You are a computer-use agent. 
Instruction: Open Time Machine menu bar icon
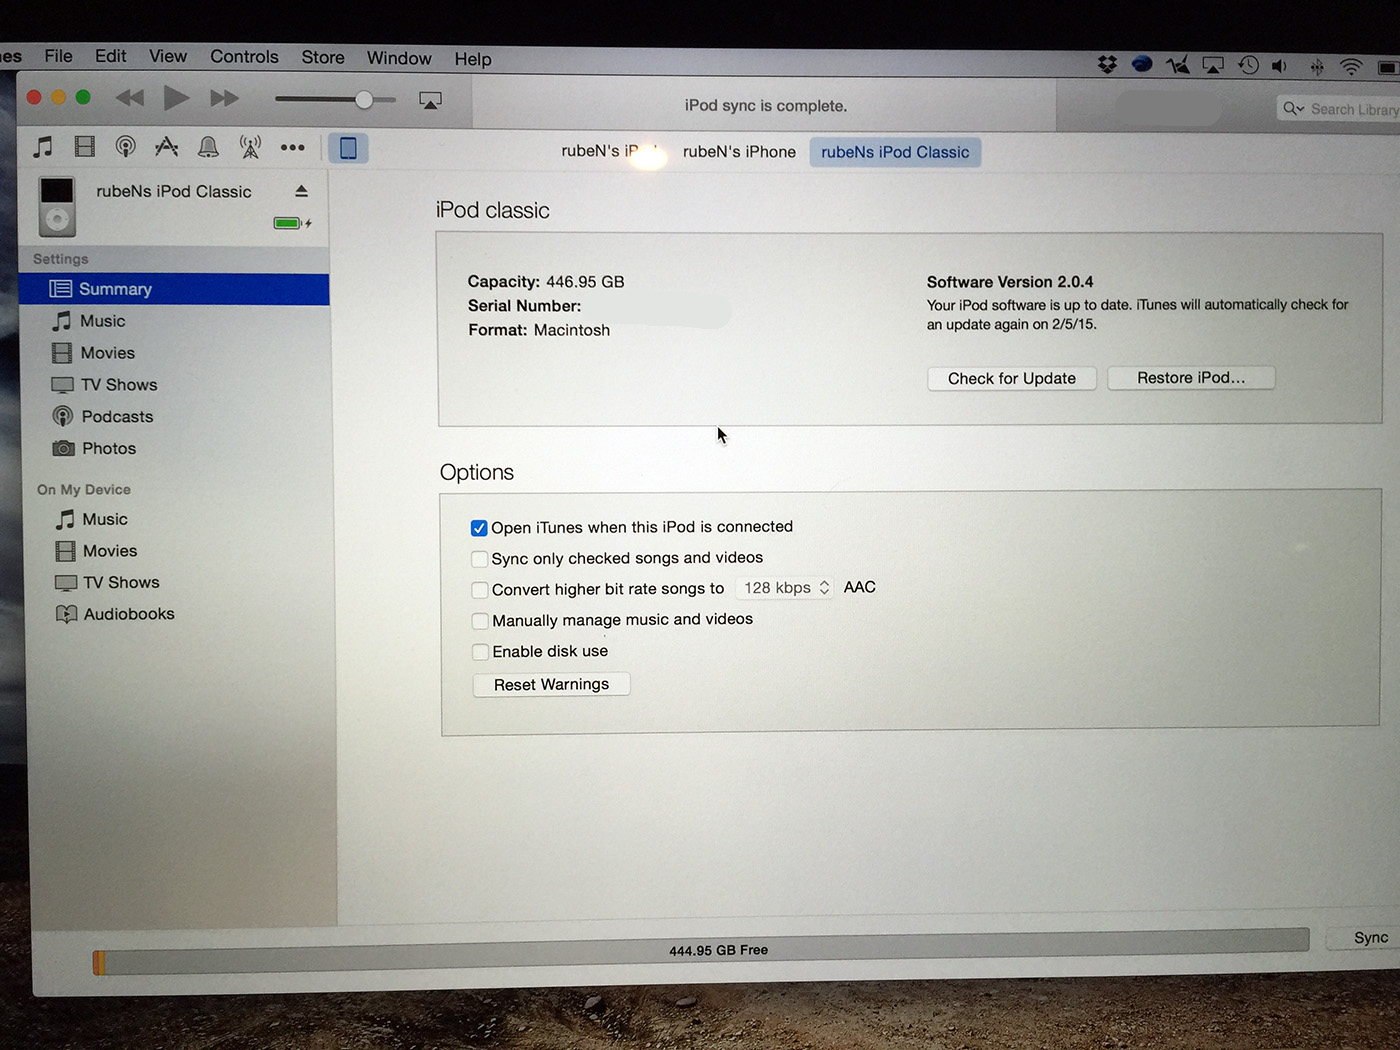click(x=1248, y=65)
